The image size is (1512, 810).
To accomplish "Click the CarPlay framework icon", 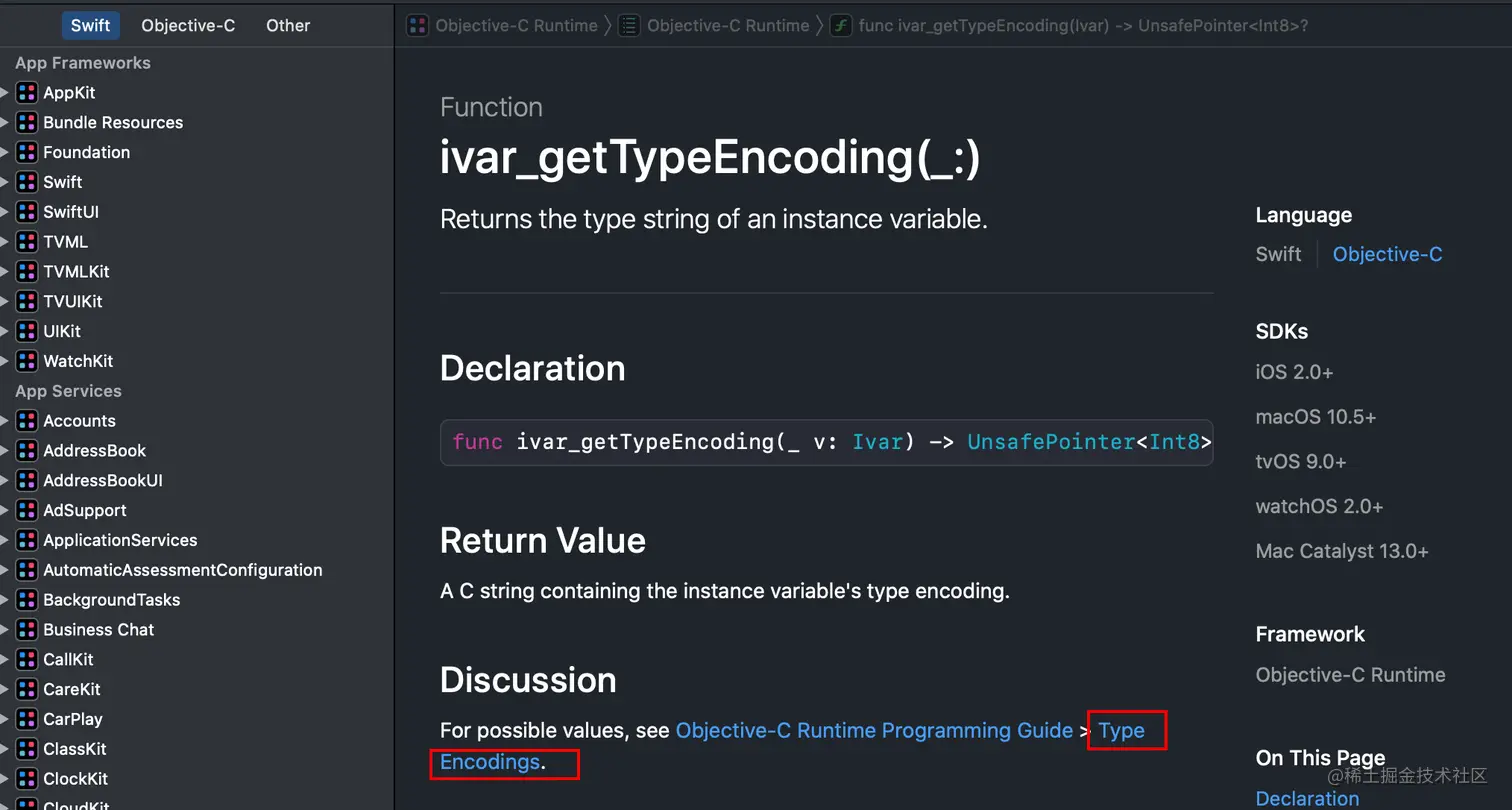I will coord(27,719).
